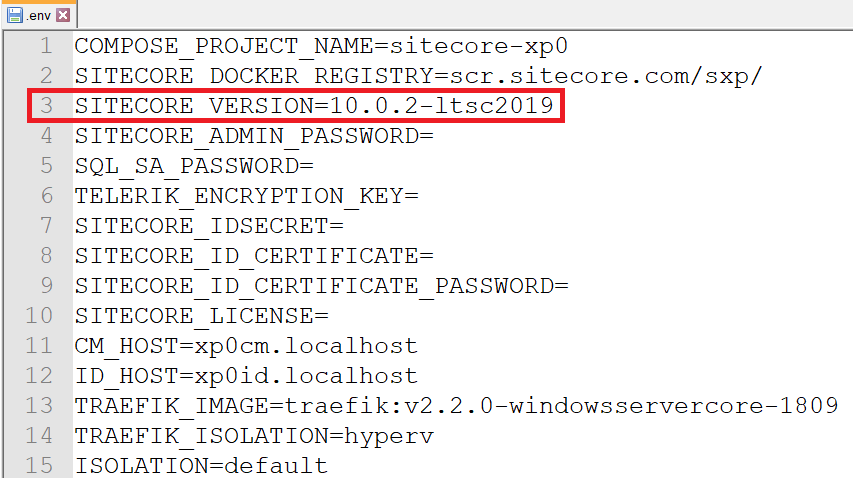Click the ID_HOST=xp0id.localhost line
This screenshot has width=853, height=478.
point(246,376)
